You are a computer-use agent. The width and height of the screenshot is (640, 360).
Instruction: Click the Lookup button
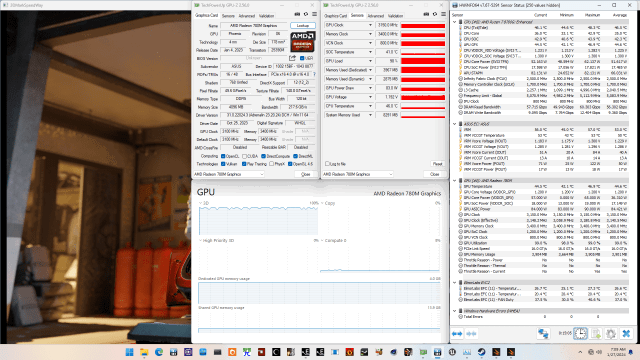[x=303, y=26]
